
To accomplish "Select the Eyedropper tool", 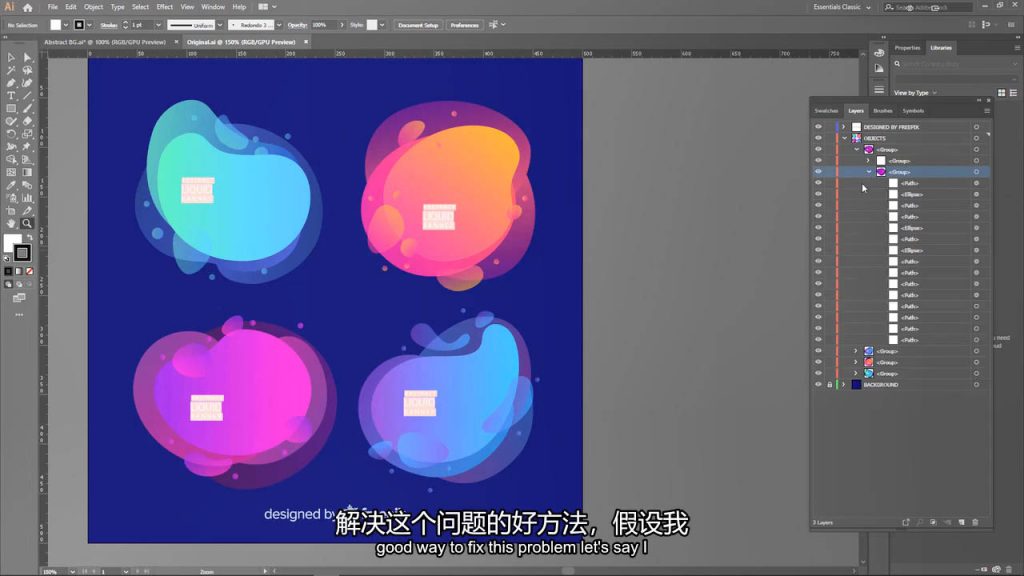I will tap(11, 185).
